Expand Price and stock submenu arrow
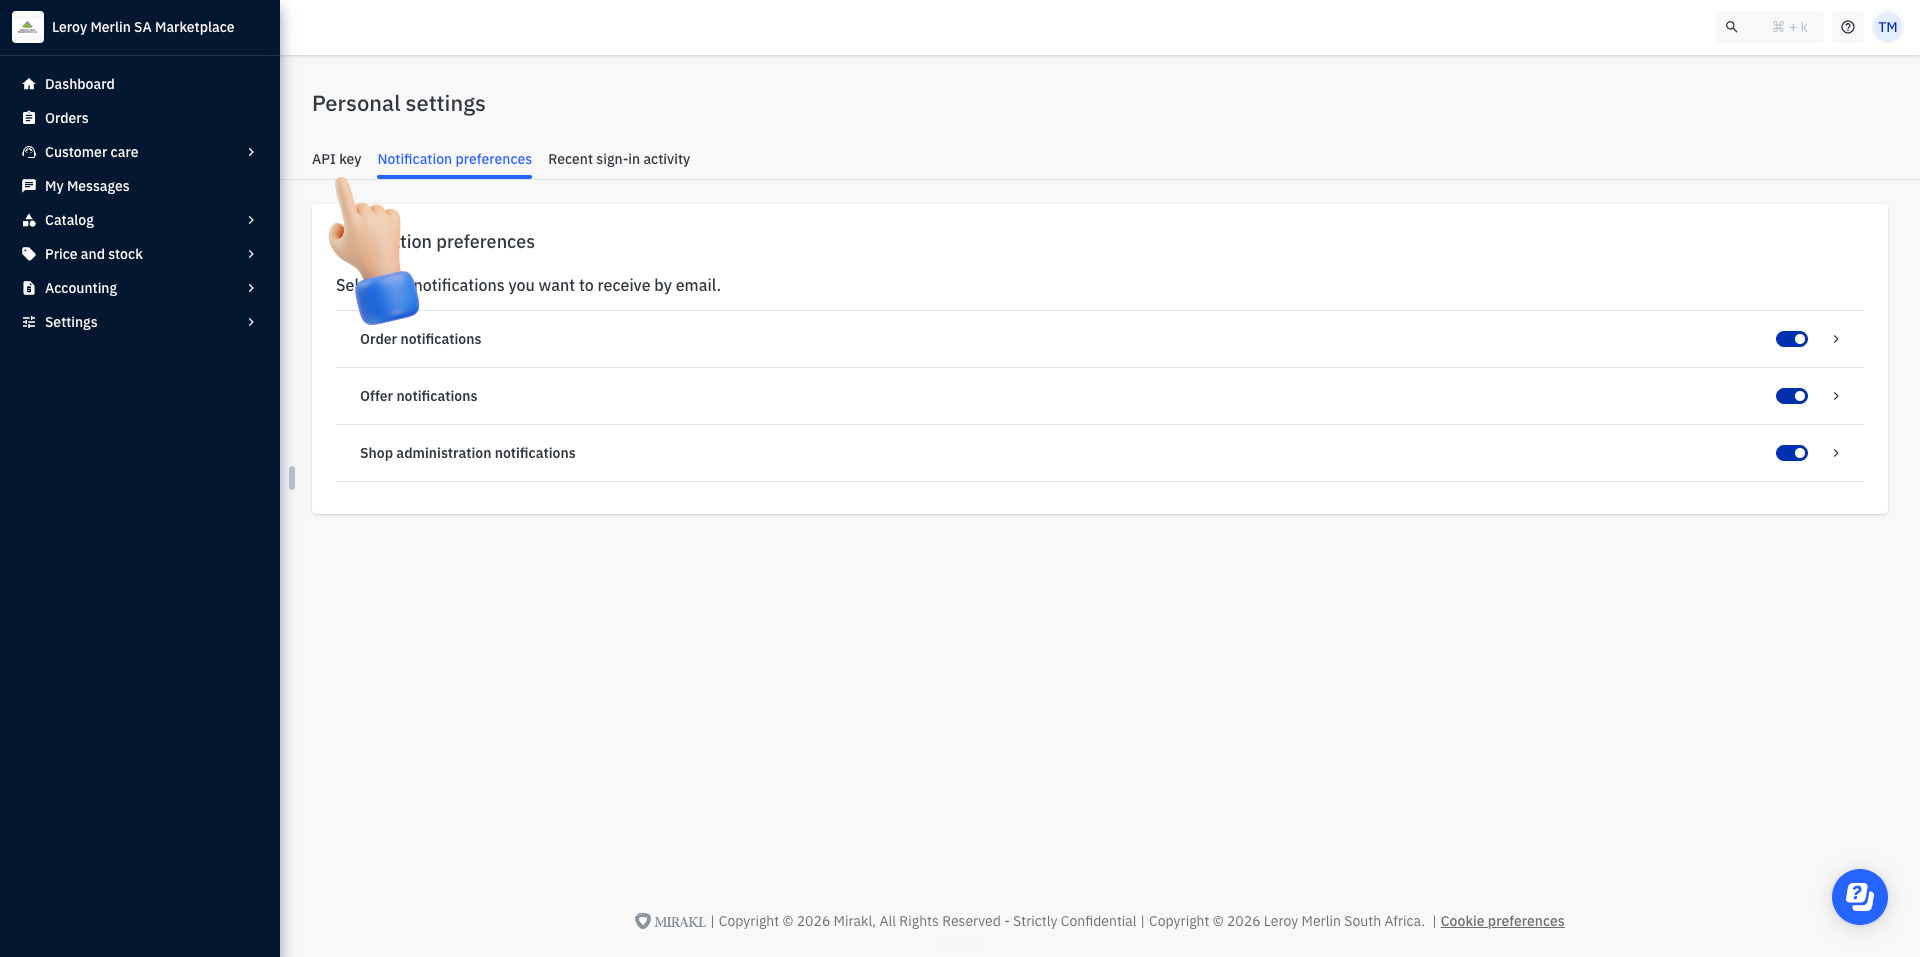This screenshot has width=1920, height=957. click(x=251, y=254)
